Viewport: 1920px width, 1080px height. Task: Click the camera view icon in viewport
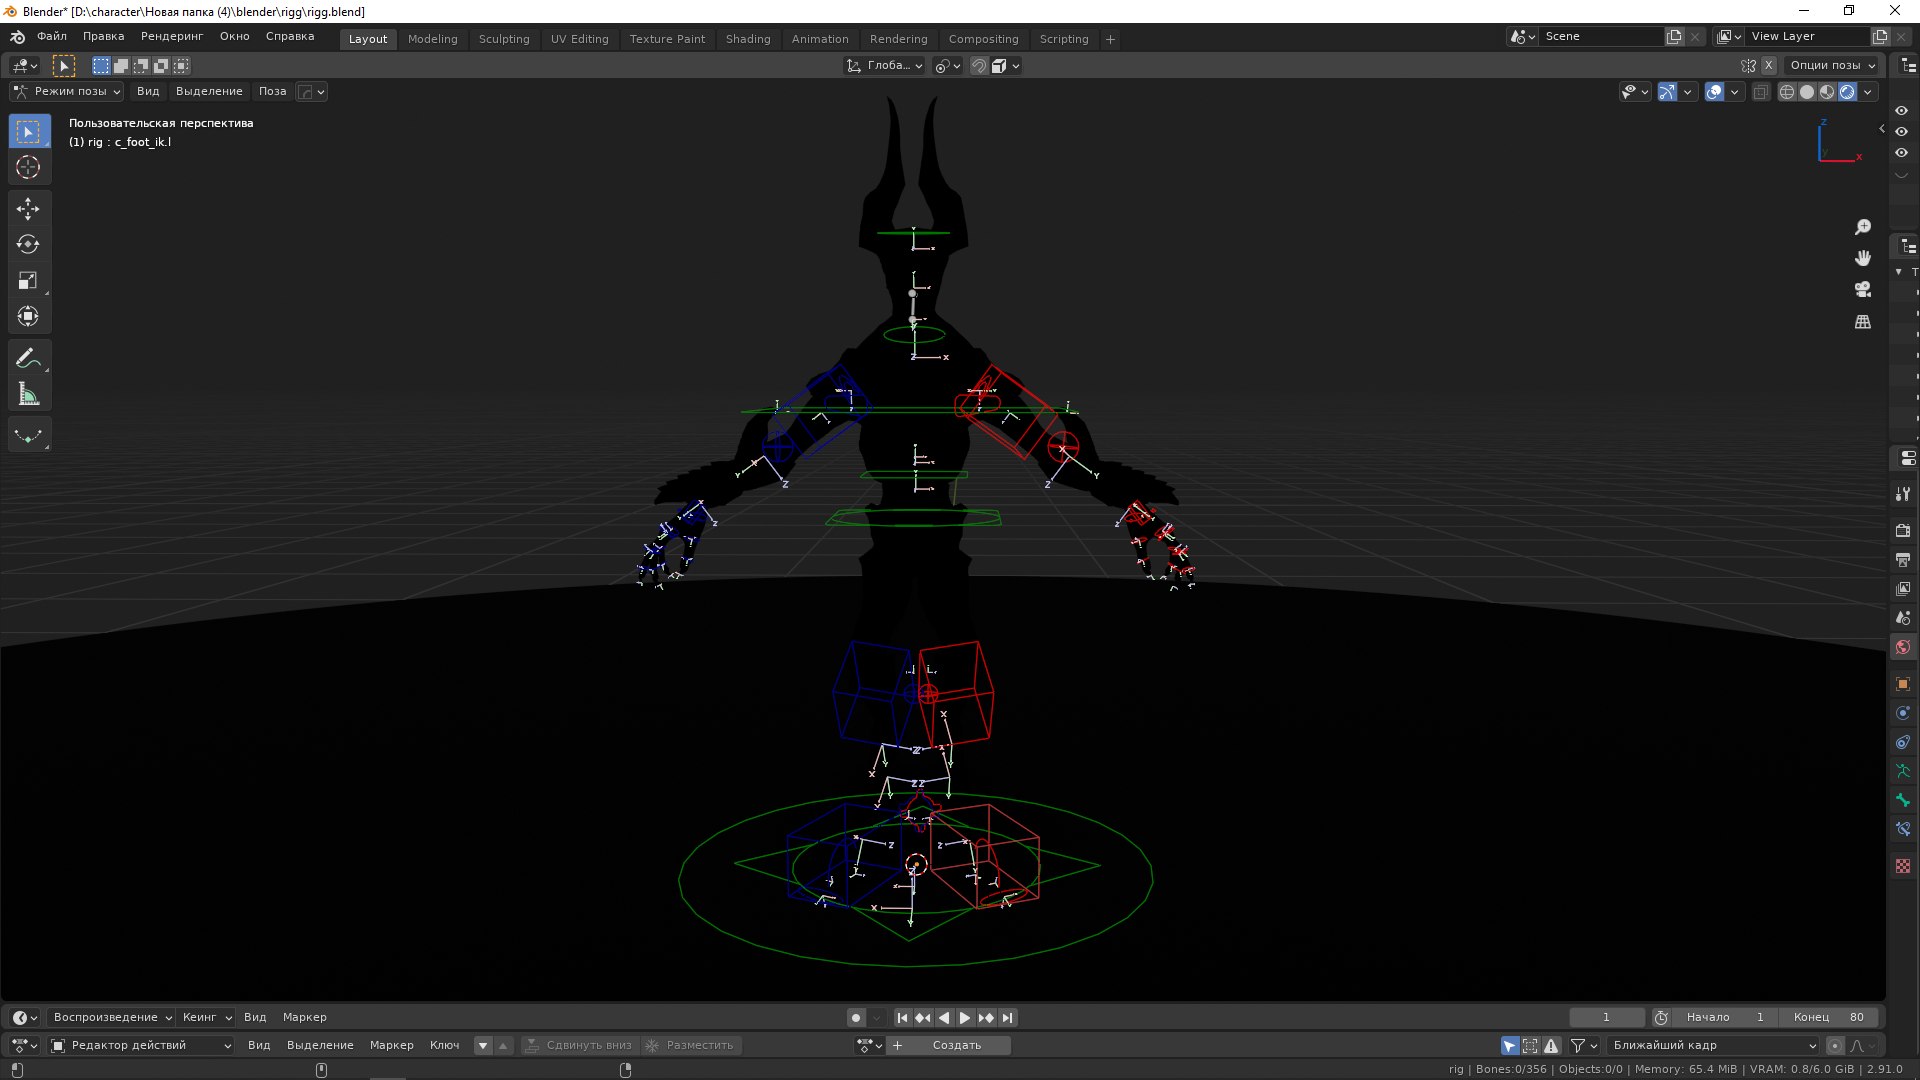coord(1862,290)
